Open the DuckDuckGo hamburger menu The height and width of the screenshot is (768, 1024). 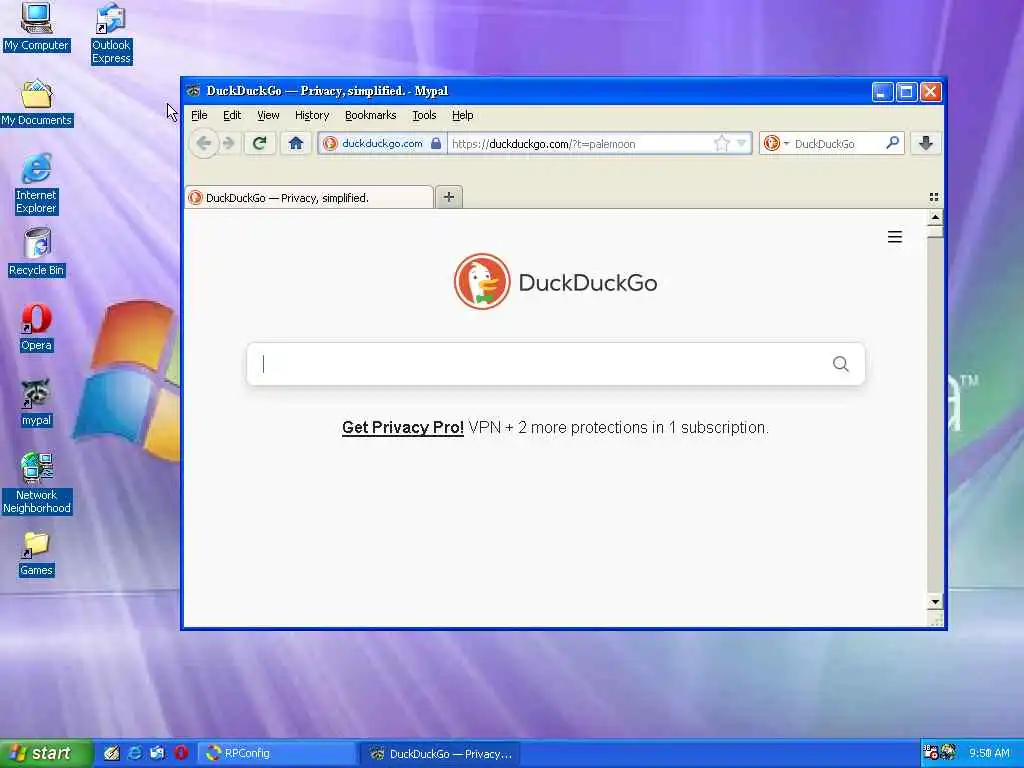pos(895,237)
